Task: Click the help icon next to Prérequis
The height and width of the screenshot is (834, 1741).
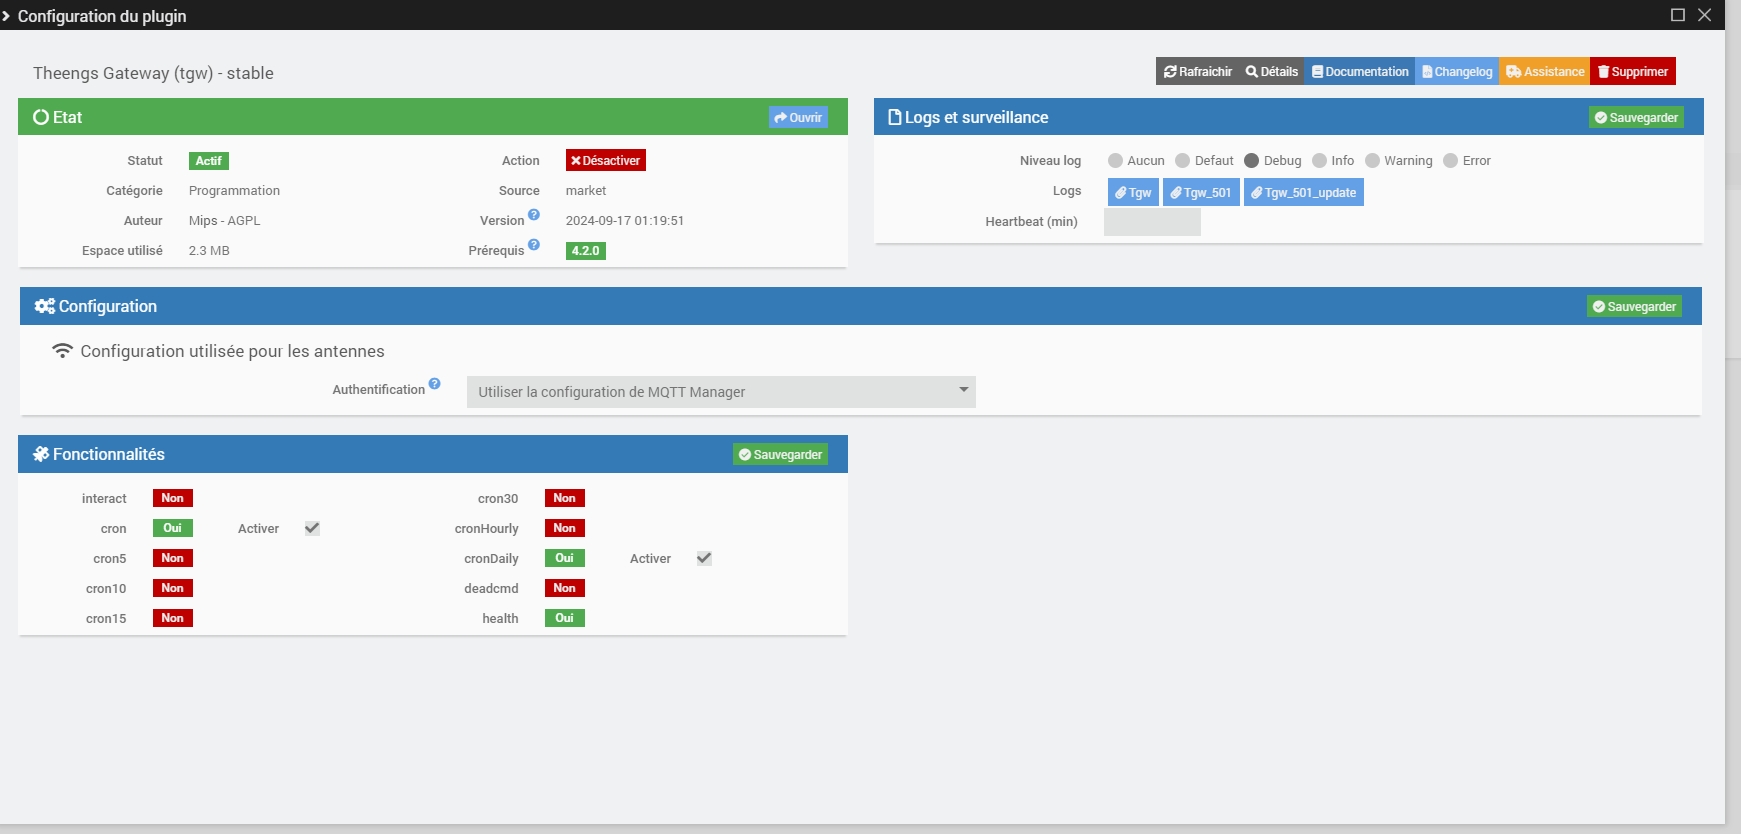Action: pyautogui.click(x=534, y=244)
